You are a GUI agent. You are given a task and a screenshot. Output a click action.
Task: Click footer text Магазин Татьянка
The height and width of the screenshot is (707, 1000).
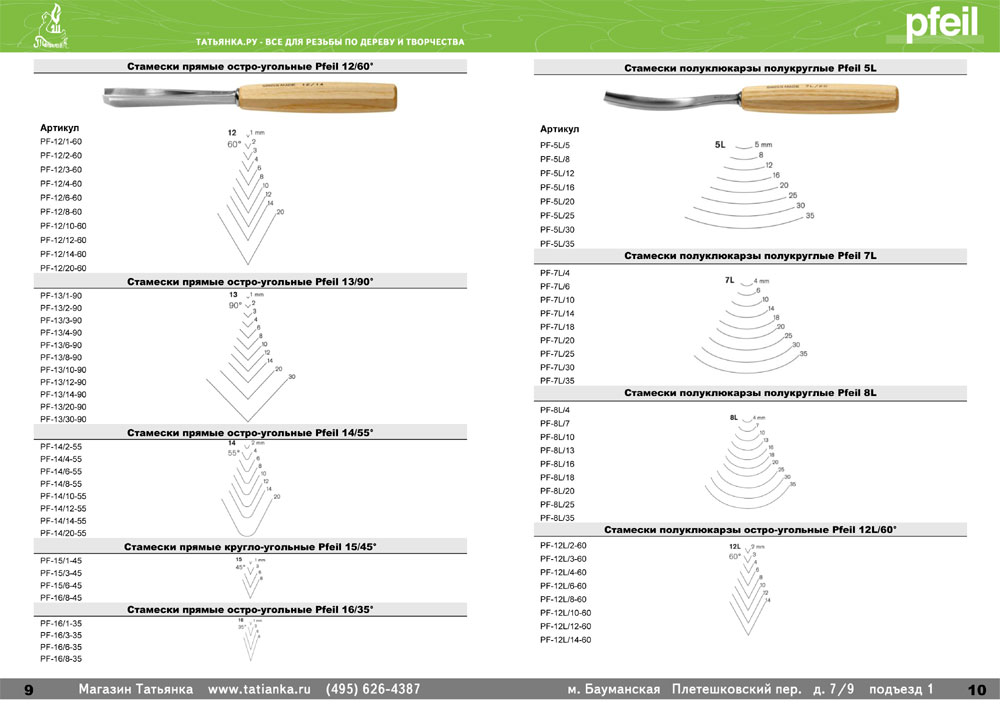[x=136, y=689]
